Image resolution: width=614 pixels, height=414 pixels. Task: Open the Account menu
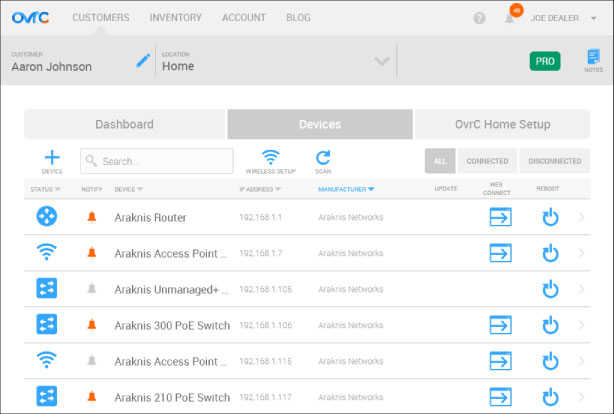(x=244, y=18)
